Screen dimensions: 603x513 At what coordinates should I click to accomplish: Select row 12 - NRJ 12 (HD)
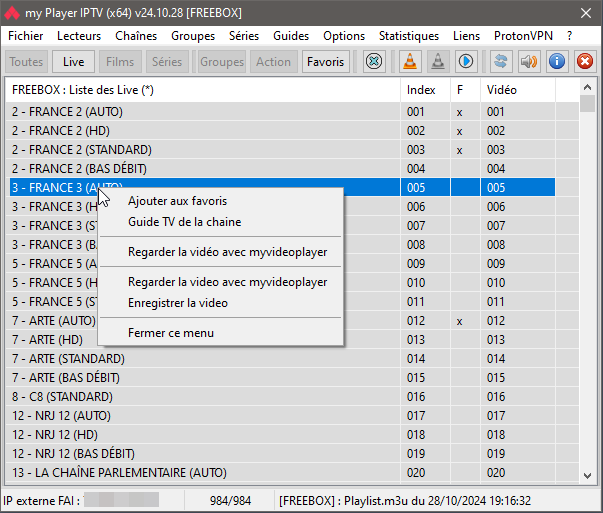(x=292, y=435)
